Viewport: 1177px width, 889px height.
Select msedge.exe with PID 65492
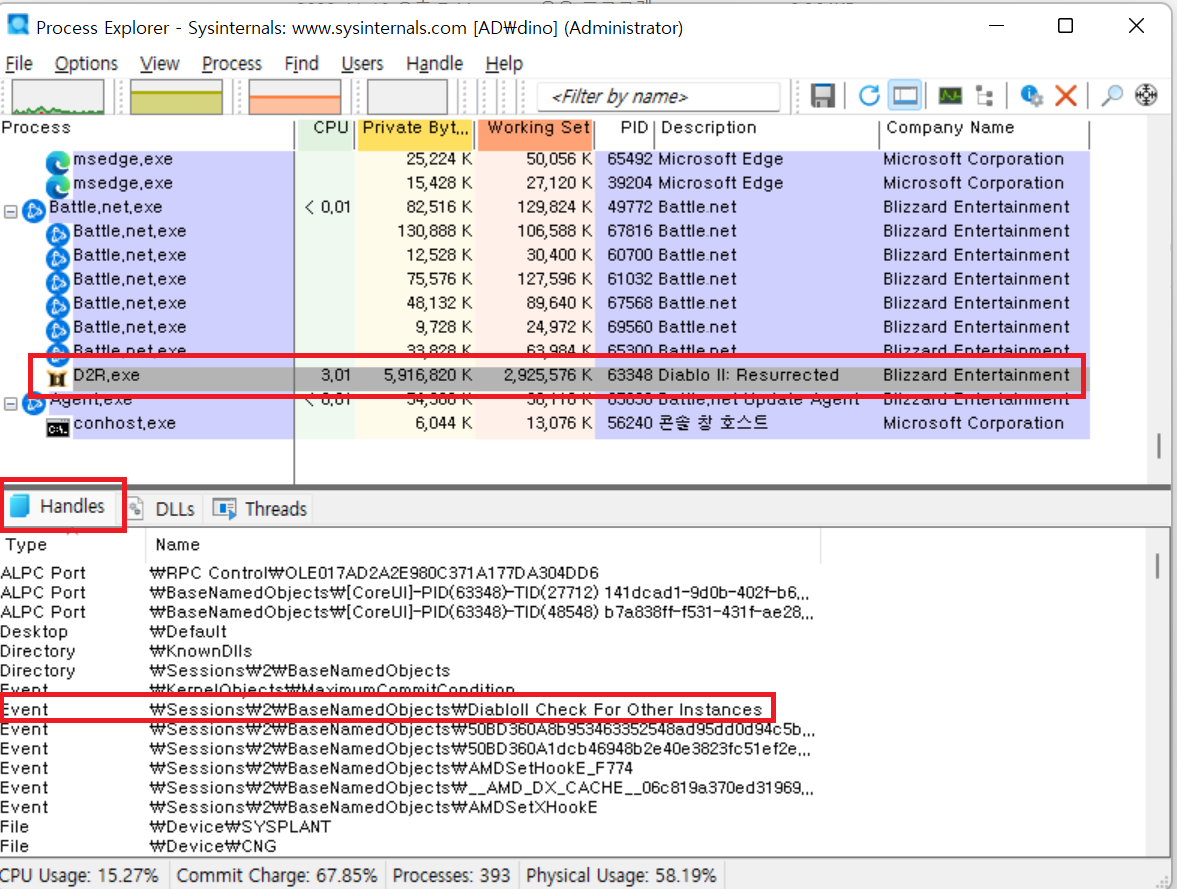tap(544, 159)
